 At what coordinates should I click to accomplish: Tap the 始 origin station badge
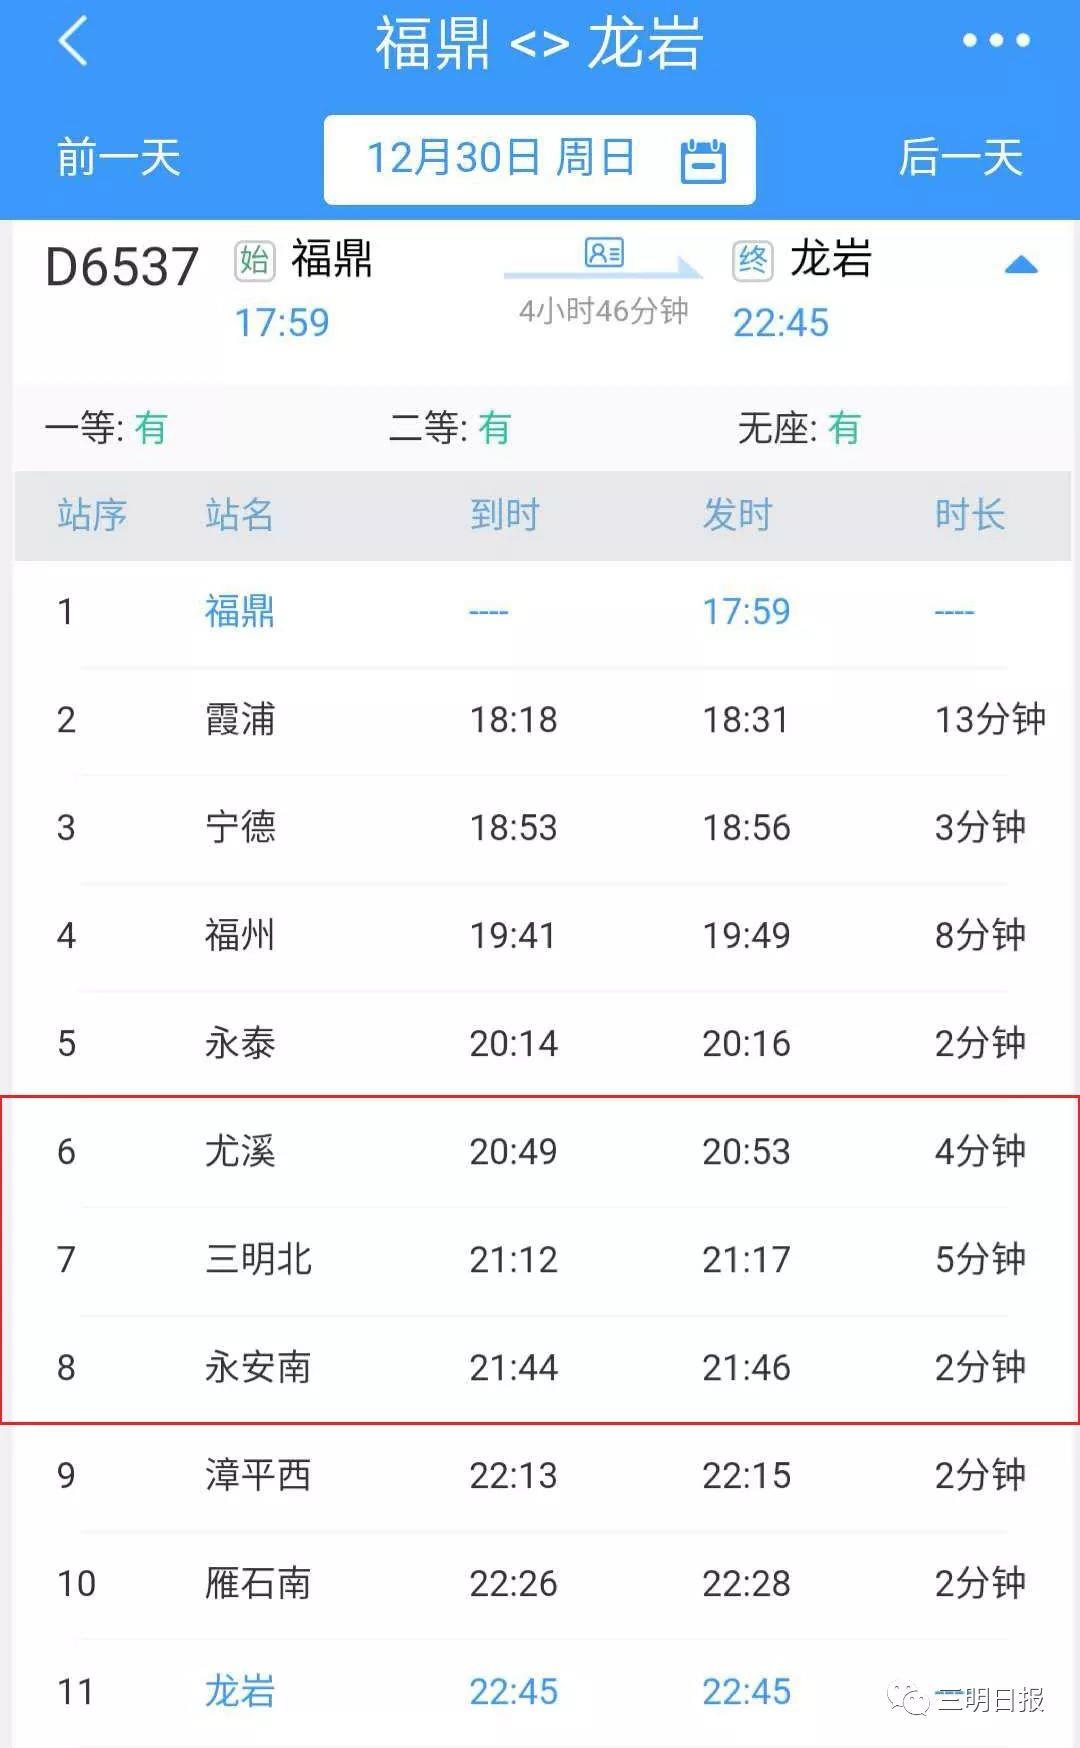coord(254,261)
